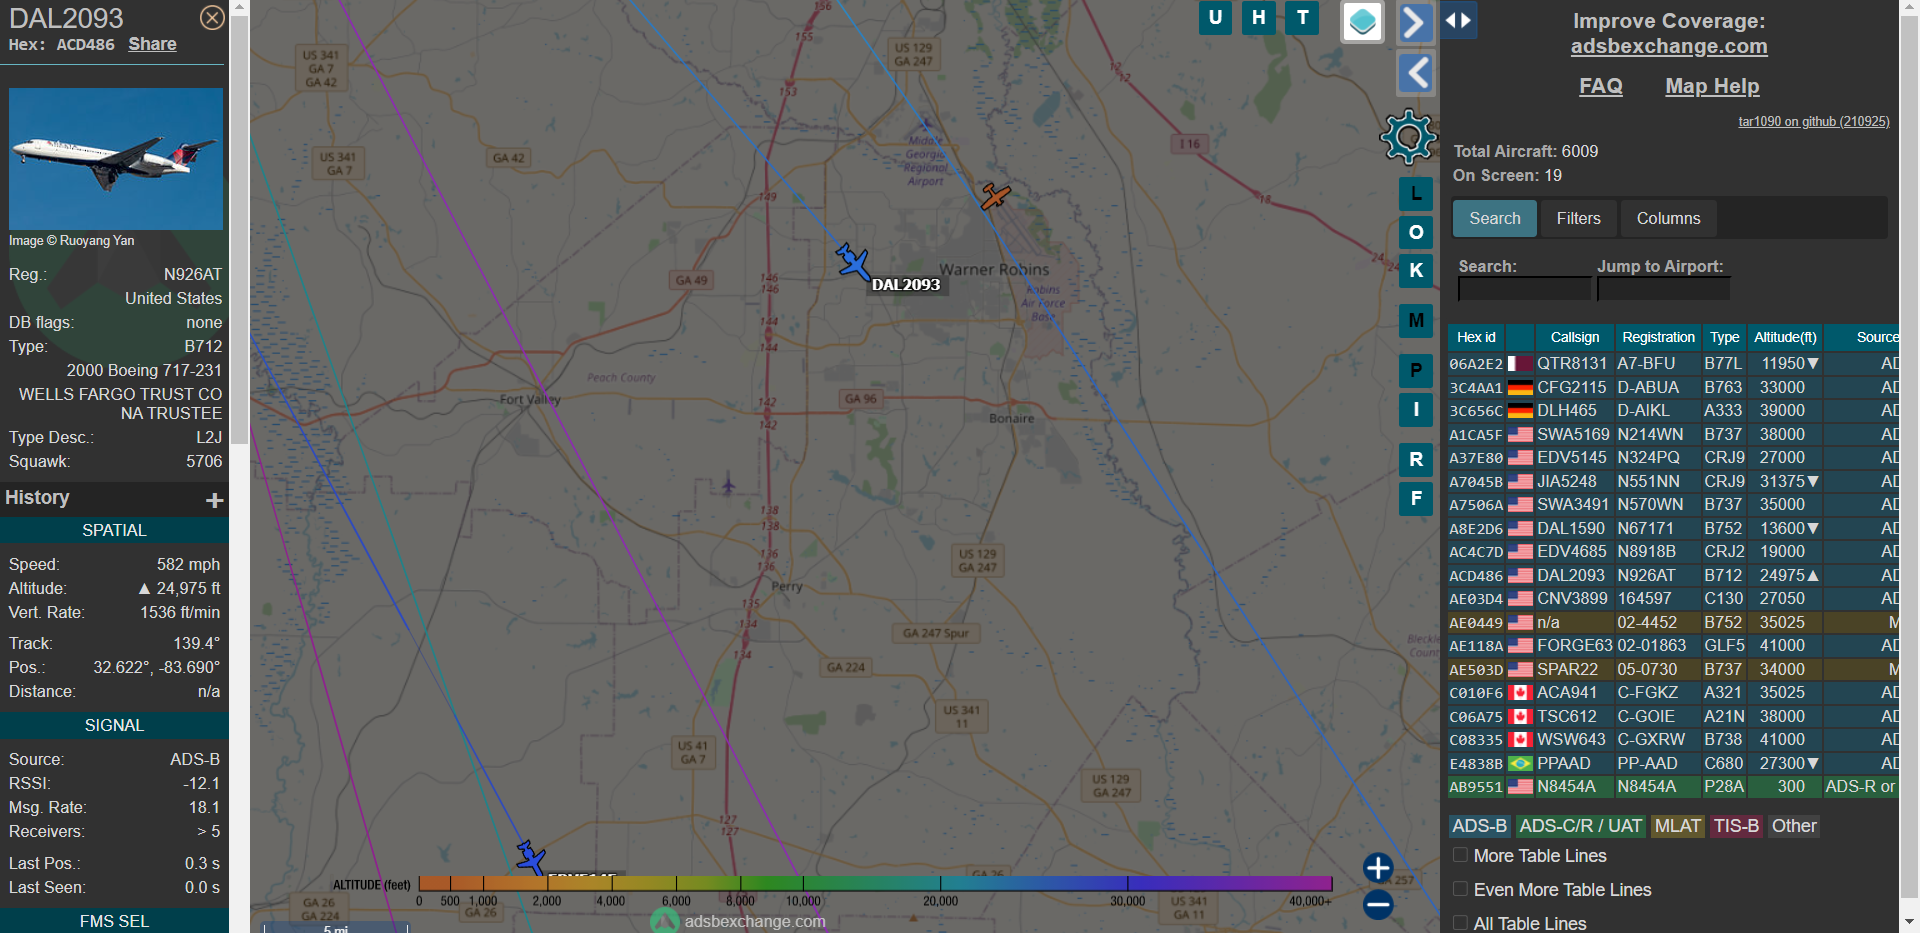1920x933 pixels.
Task: Click the ADS-C/R / UAT legend swatch
Action: (x=1580, y=826)
